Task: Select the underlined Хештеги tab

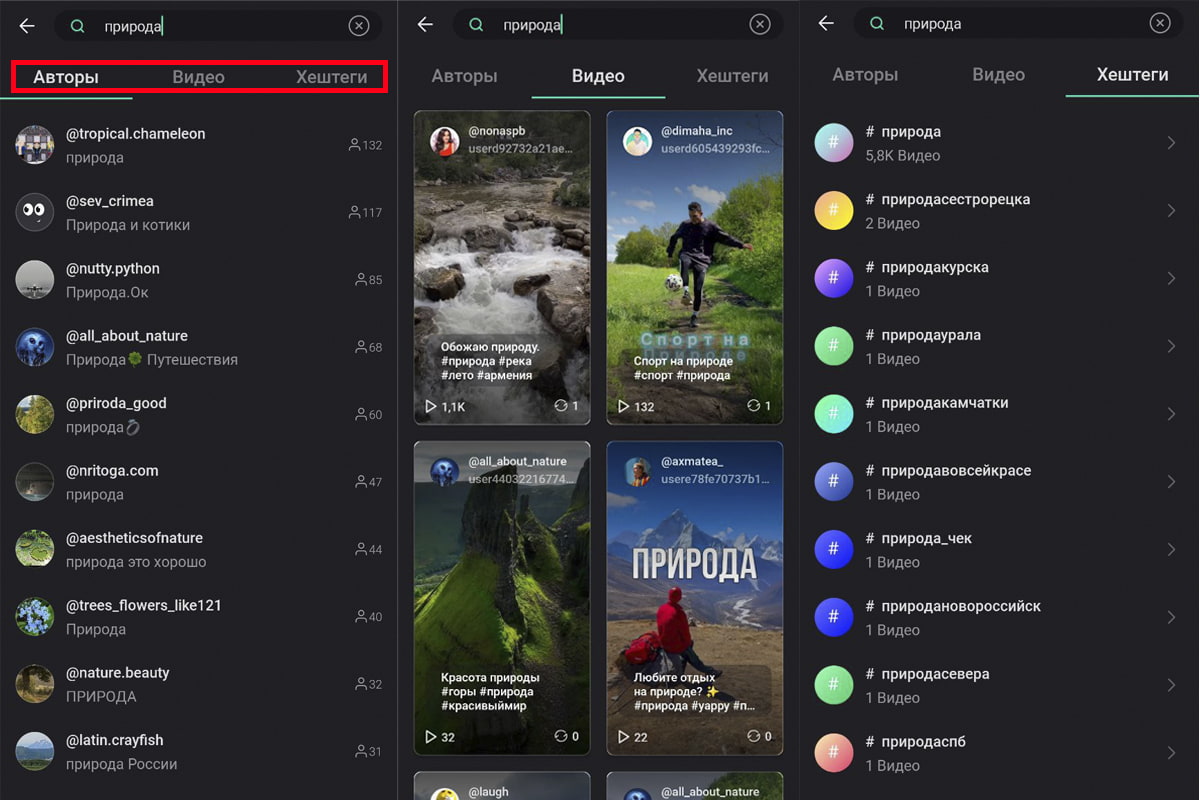Action: pyautogui.click(x=1132, y=75)
